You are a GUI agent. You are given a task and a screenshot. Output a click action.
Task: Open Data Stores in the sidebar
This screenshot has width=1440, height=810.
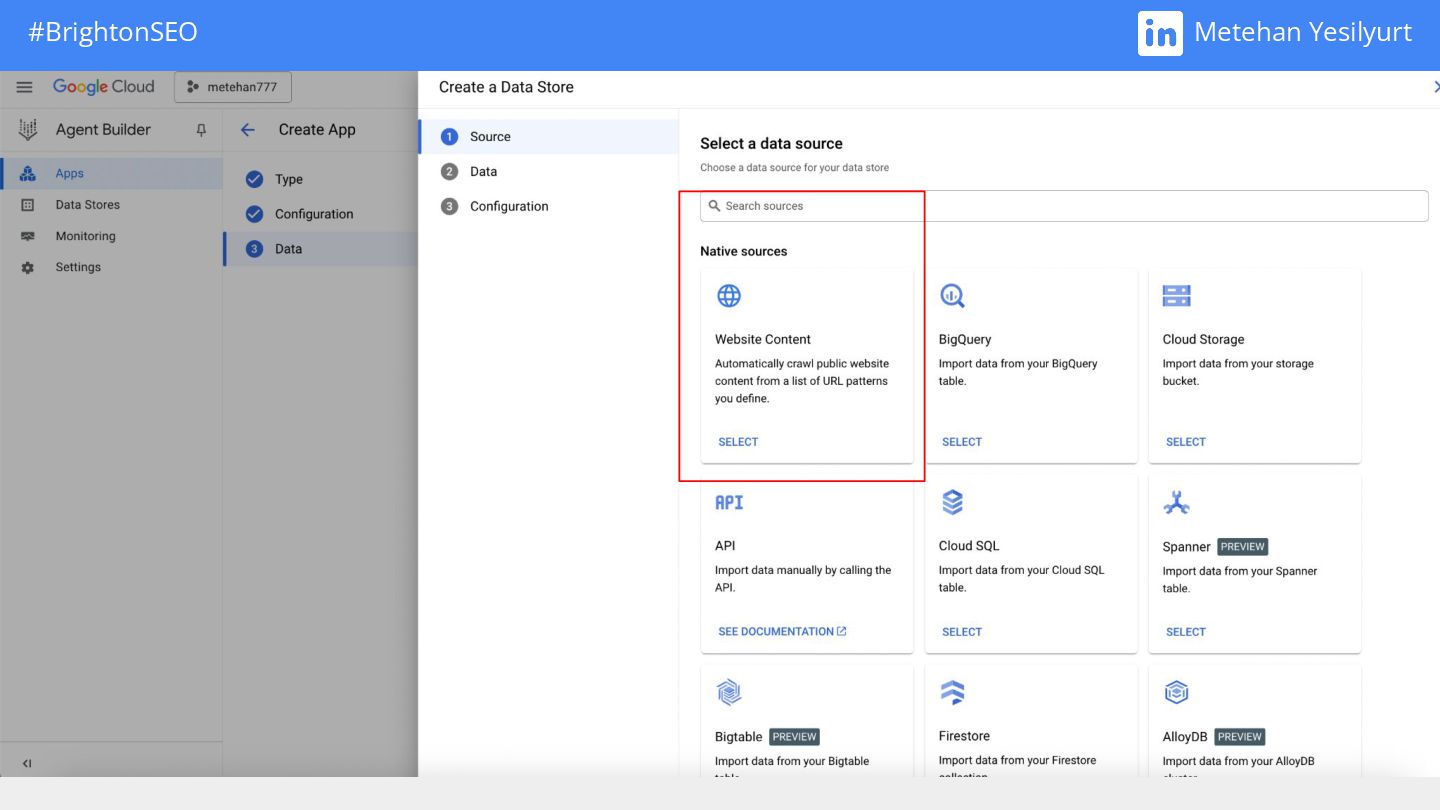pyautogui.click(x=111, y=204)
